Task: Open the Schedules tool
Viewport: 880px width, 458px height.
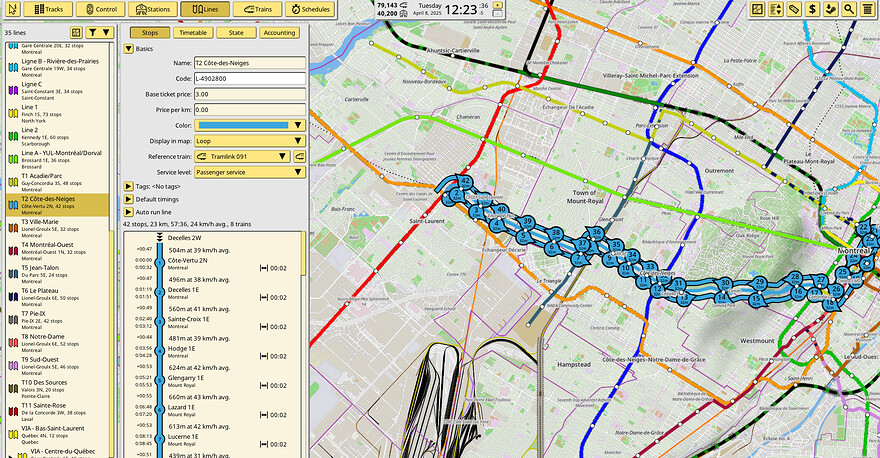Action: pos(310,9)
